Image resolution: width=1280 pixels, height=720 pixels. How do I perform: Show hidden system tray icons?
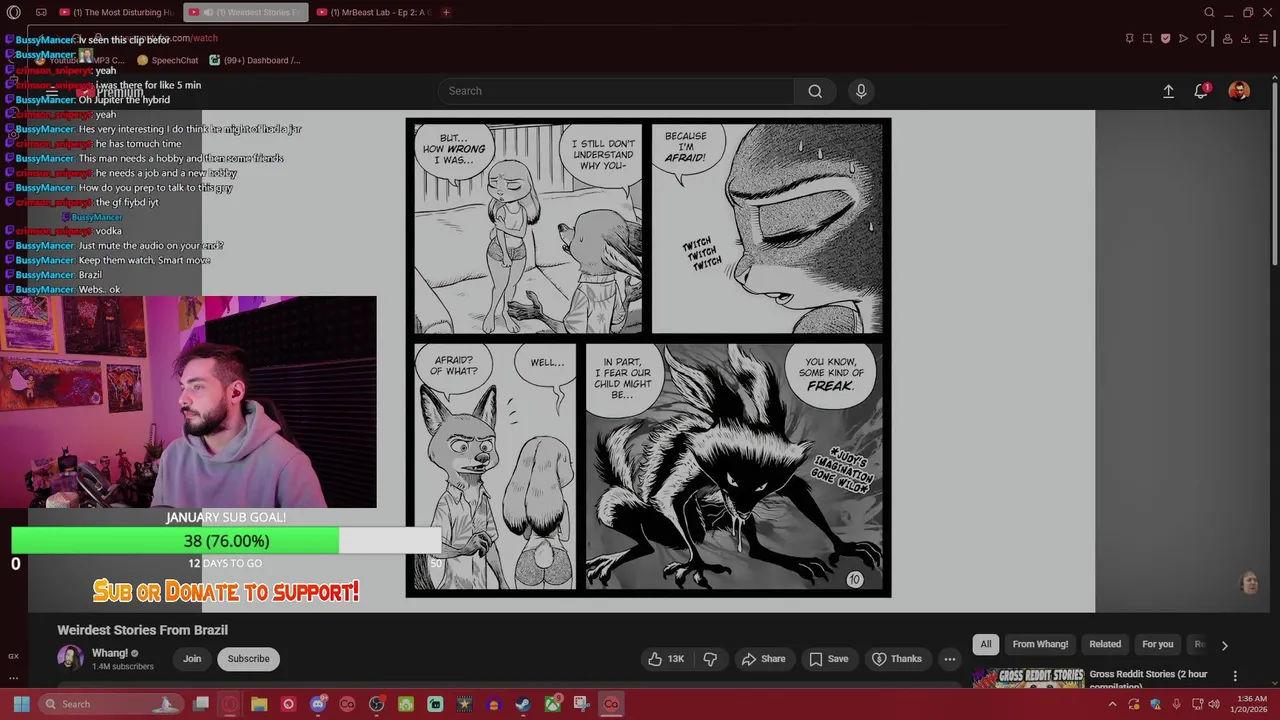1112,704
